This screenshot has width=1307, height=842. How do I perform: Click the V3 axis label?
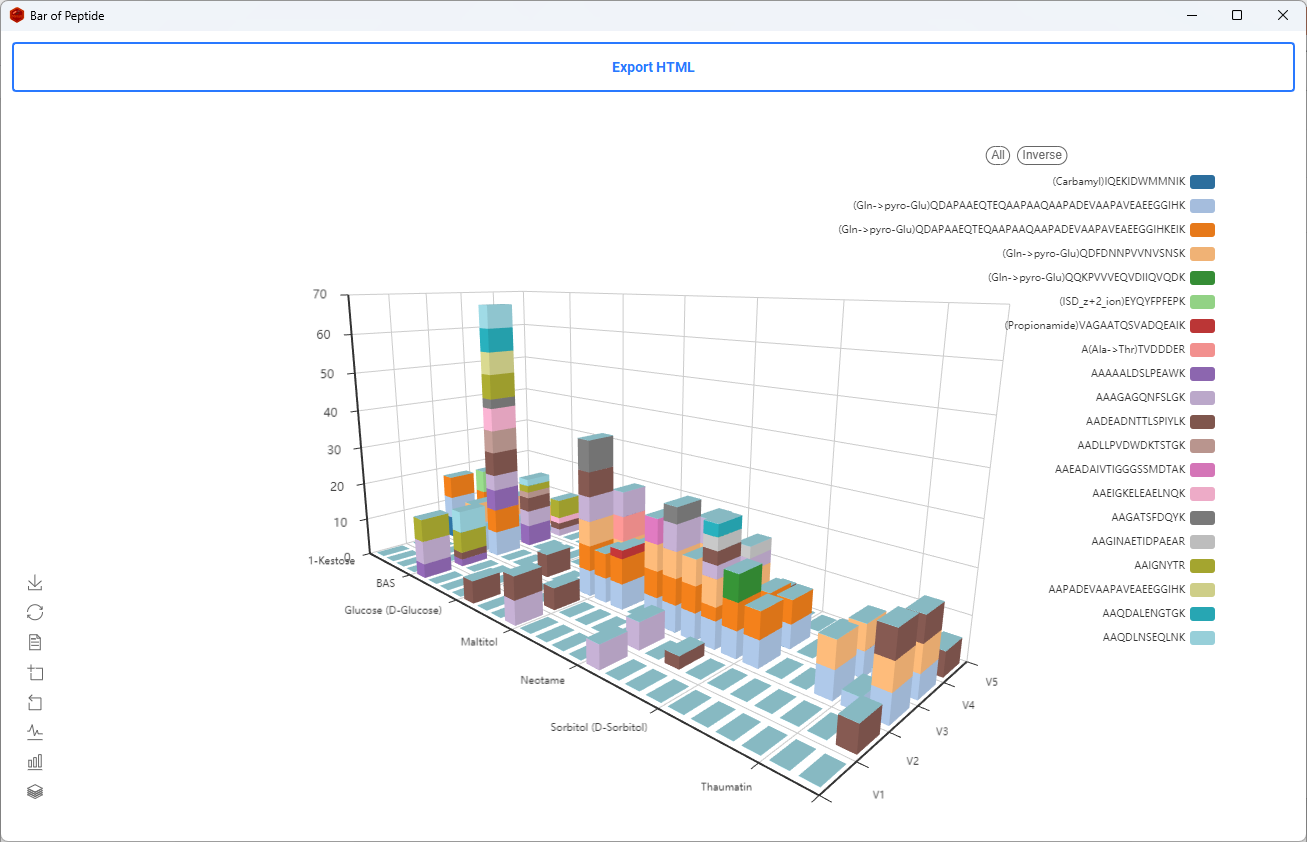pos(941,732)
